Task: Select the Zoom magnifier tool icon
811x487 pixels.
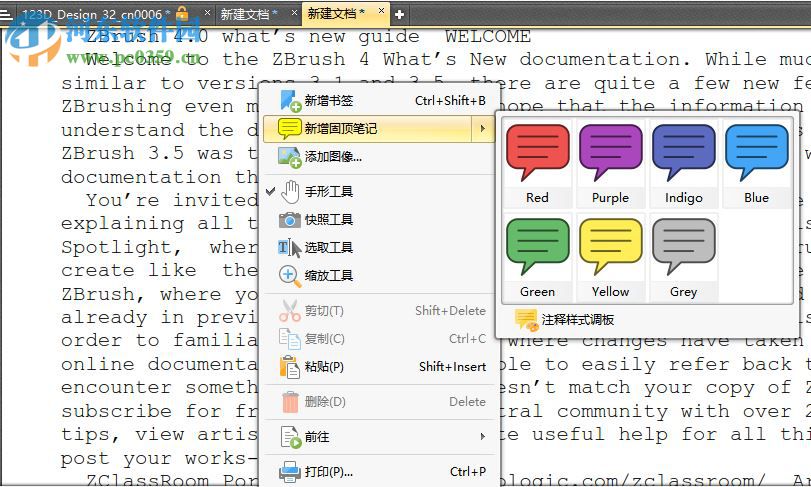Action: pyautogui.click(x=290, y=276)
